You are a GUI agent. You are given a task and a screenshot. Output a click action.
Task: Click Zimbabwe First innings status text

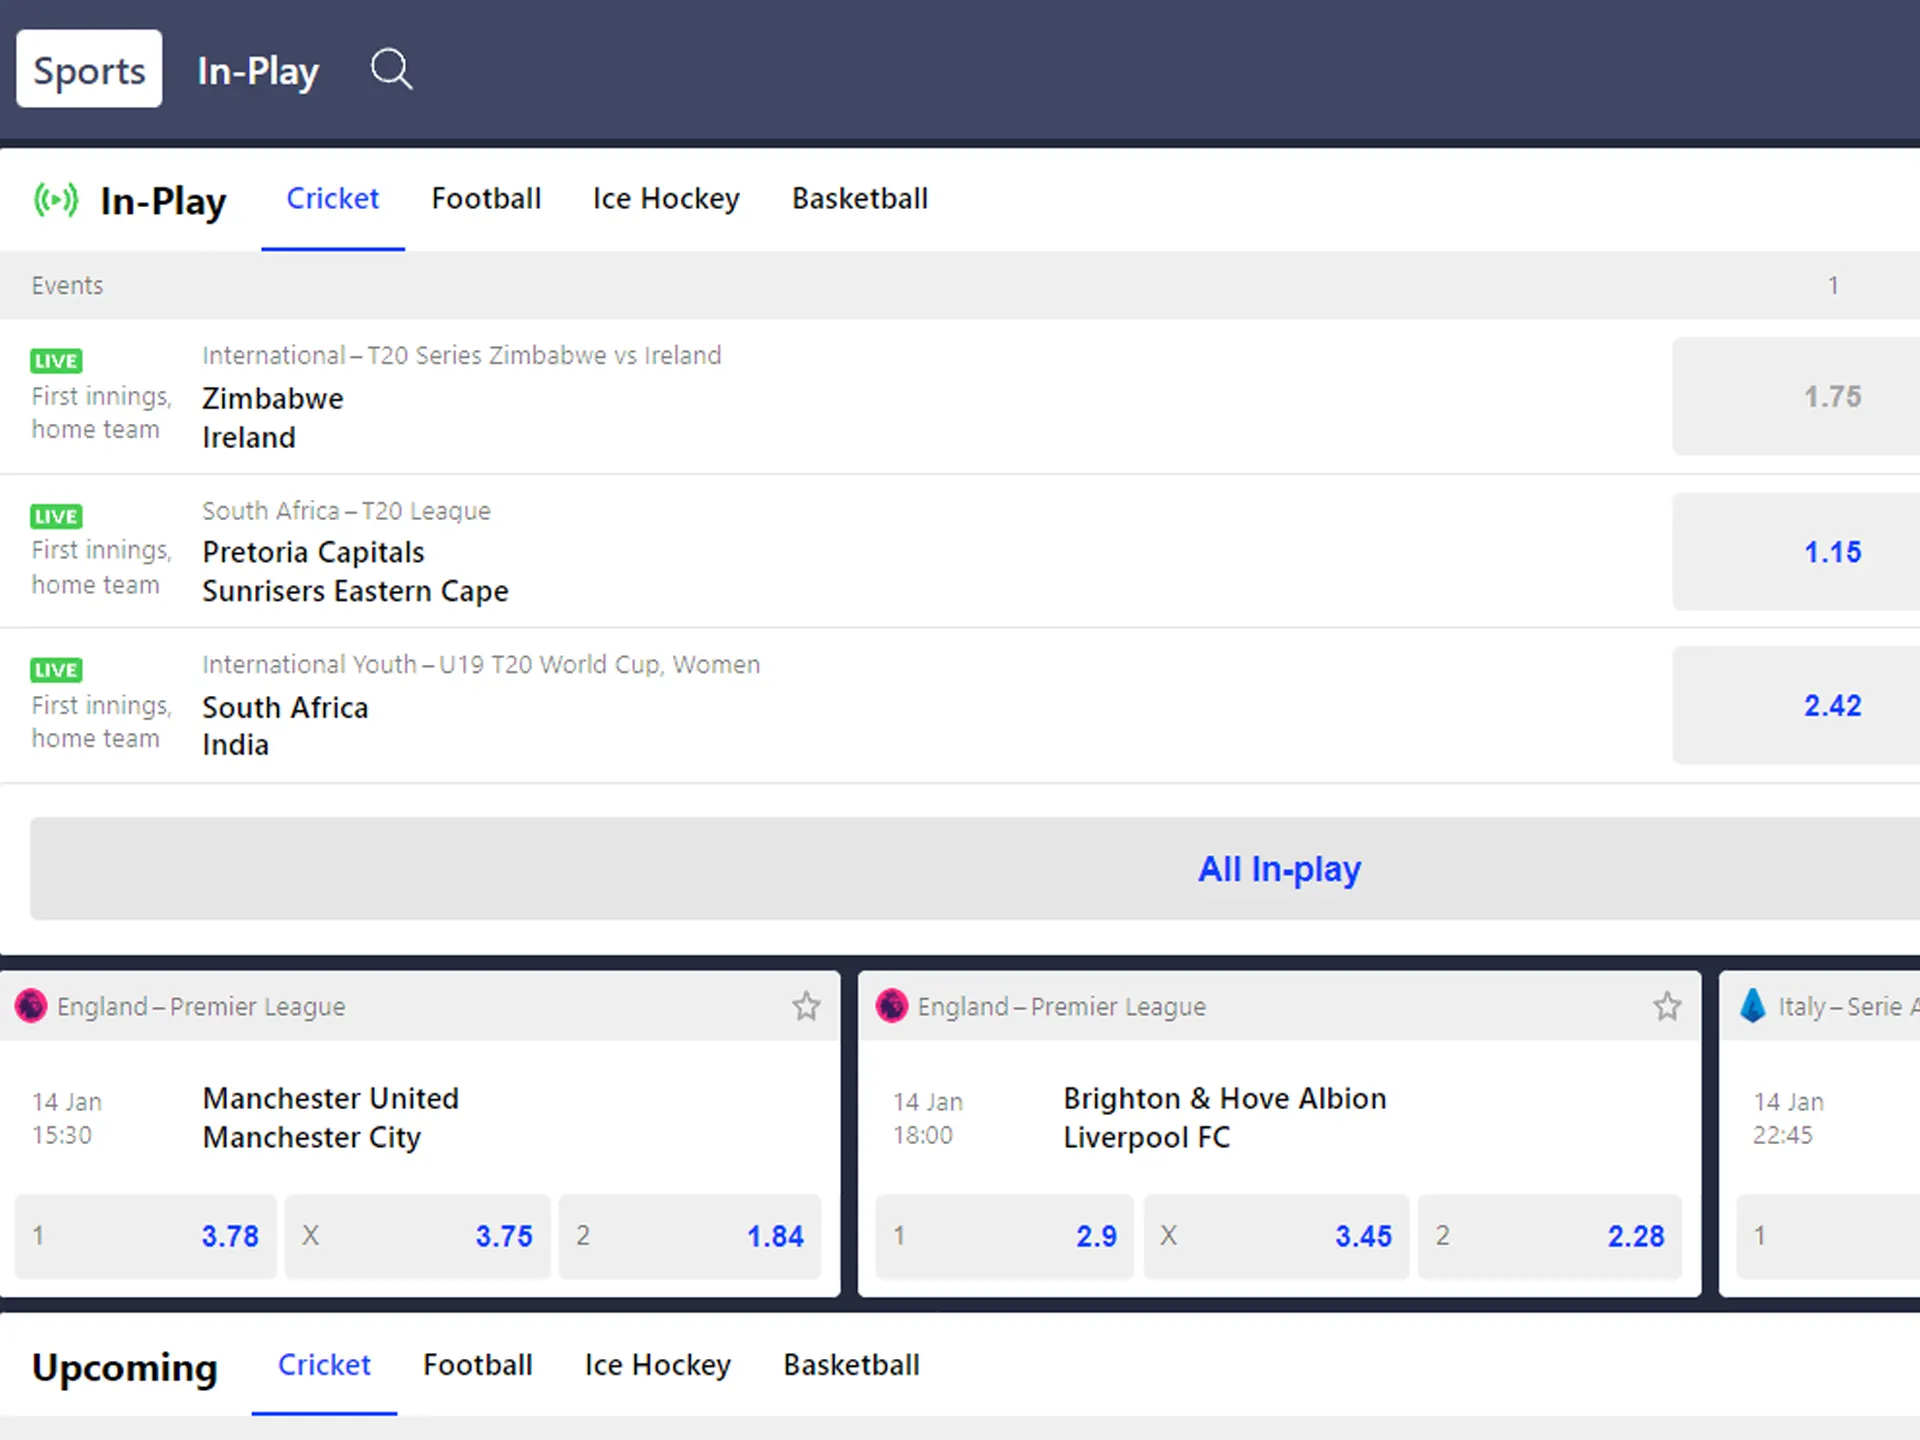pos(101,412)
